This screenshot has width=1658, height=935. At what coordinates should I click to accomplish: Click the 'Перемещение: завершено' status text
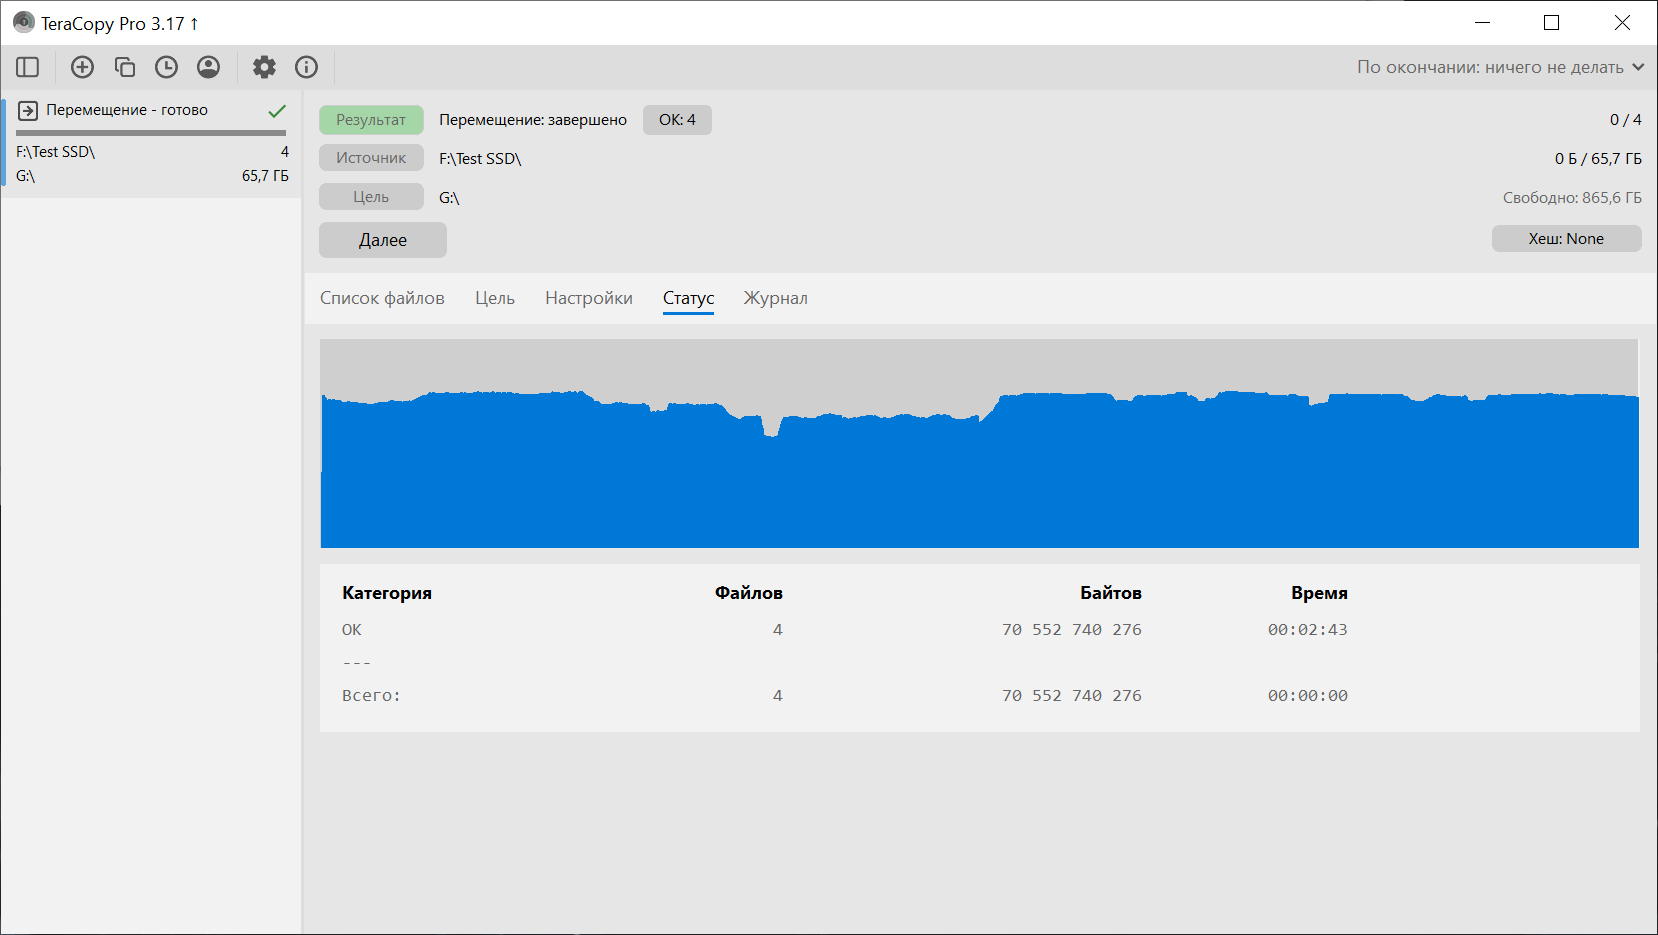[x=533, y=120]
